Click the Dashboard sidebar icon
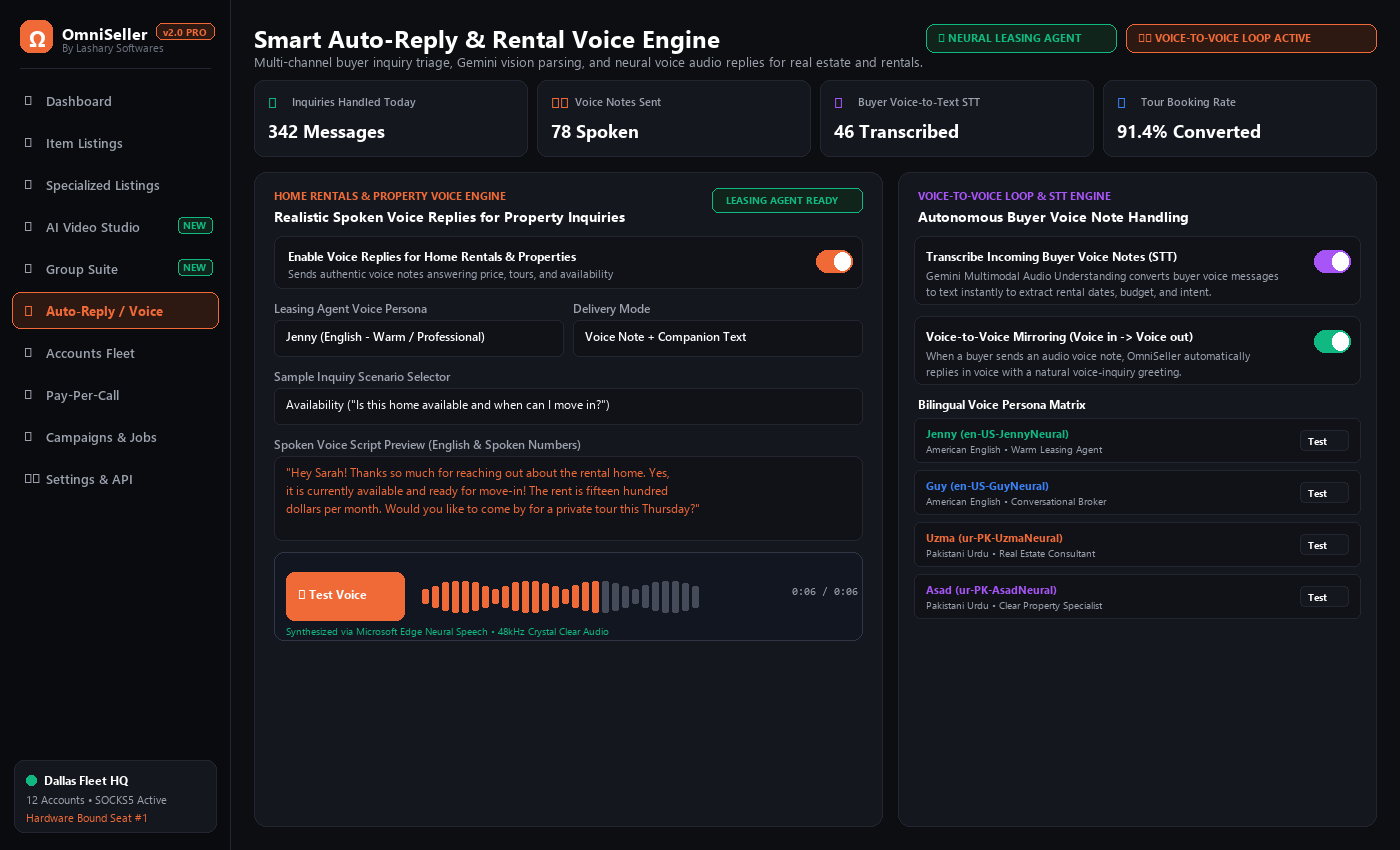 click(x=28, y=101)
